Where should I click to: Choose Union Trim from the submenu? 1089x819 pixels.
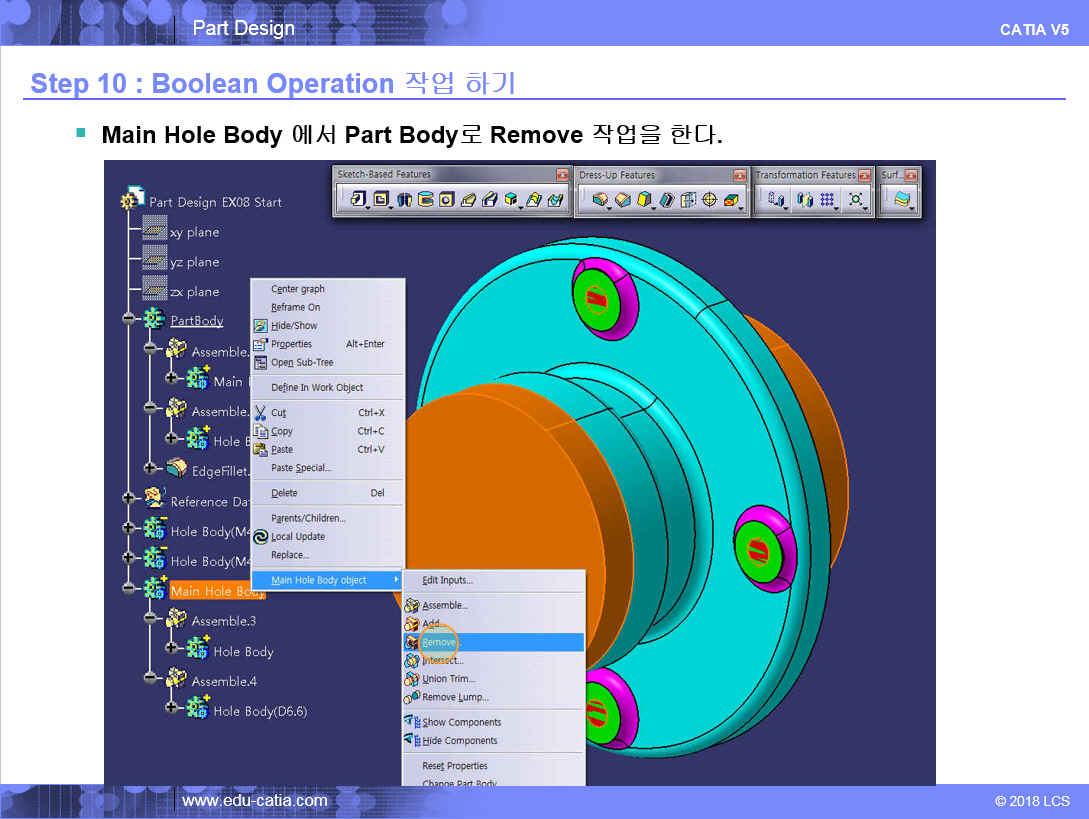click(x=448, y=679)
